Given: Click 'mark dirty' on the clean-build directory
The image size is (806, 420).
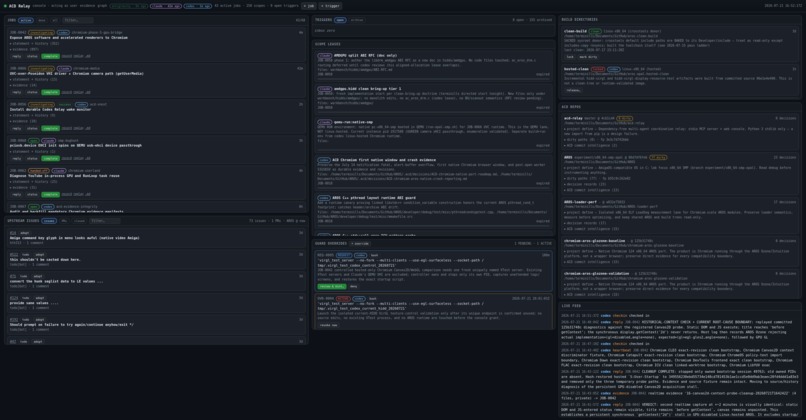Looking at the screenshot, I should 588,57.
